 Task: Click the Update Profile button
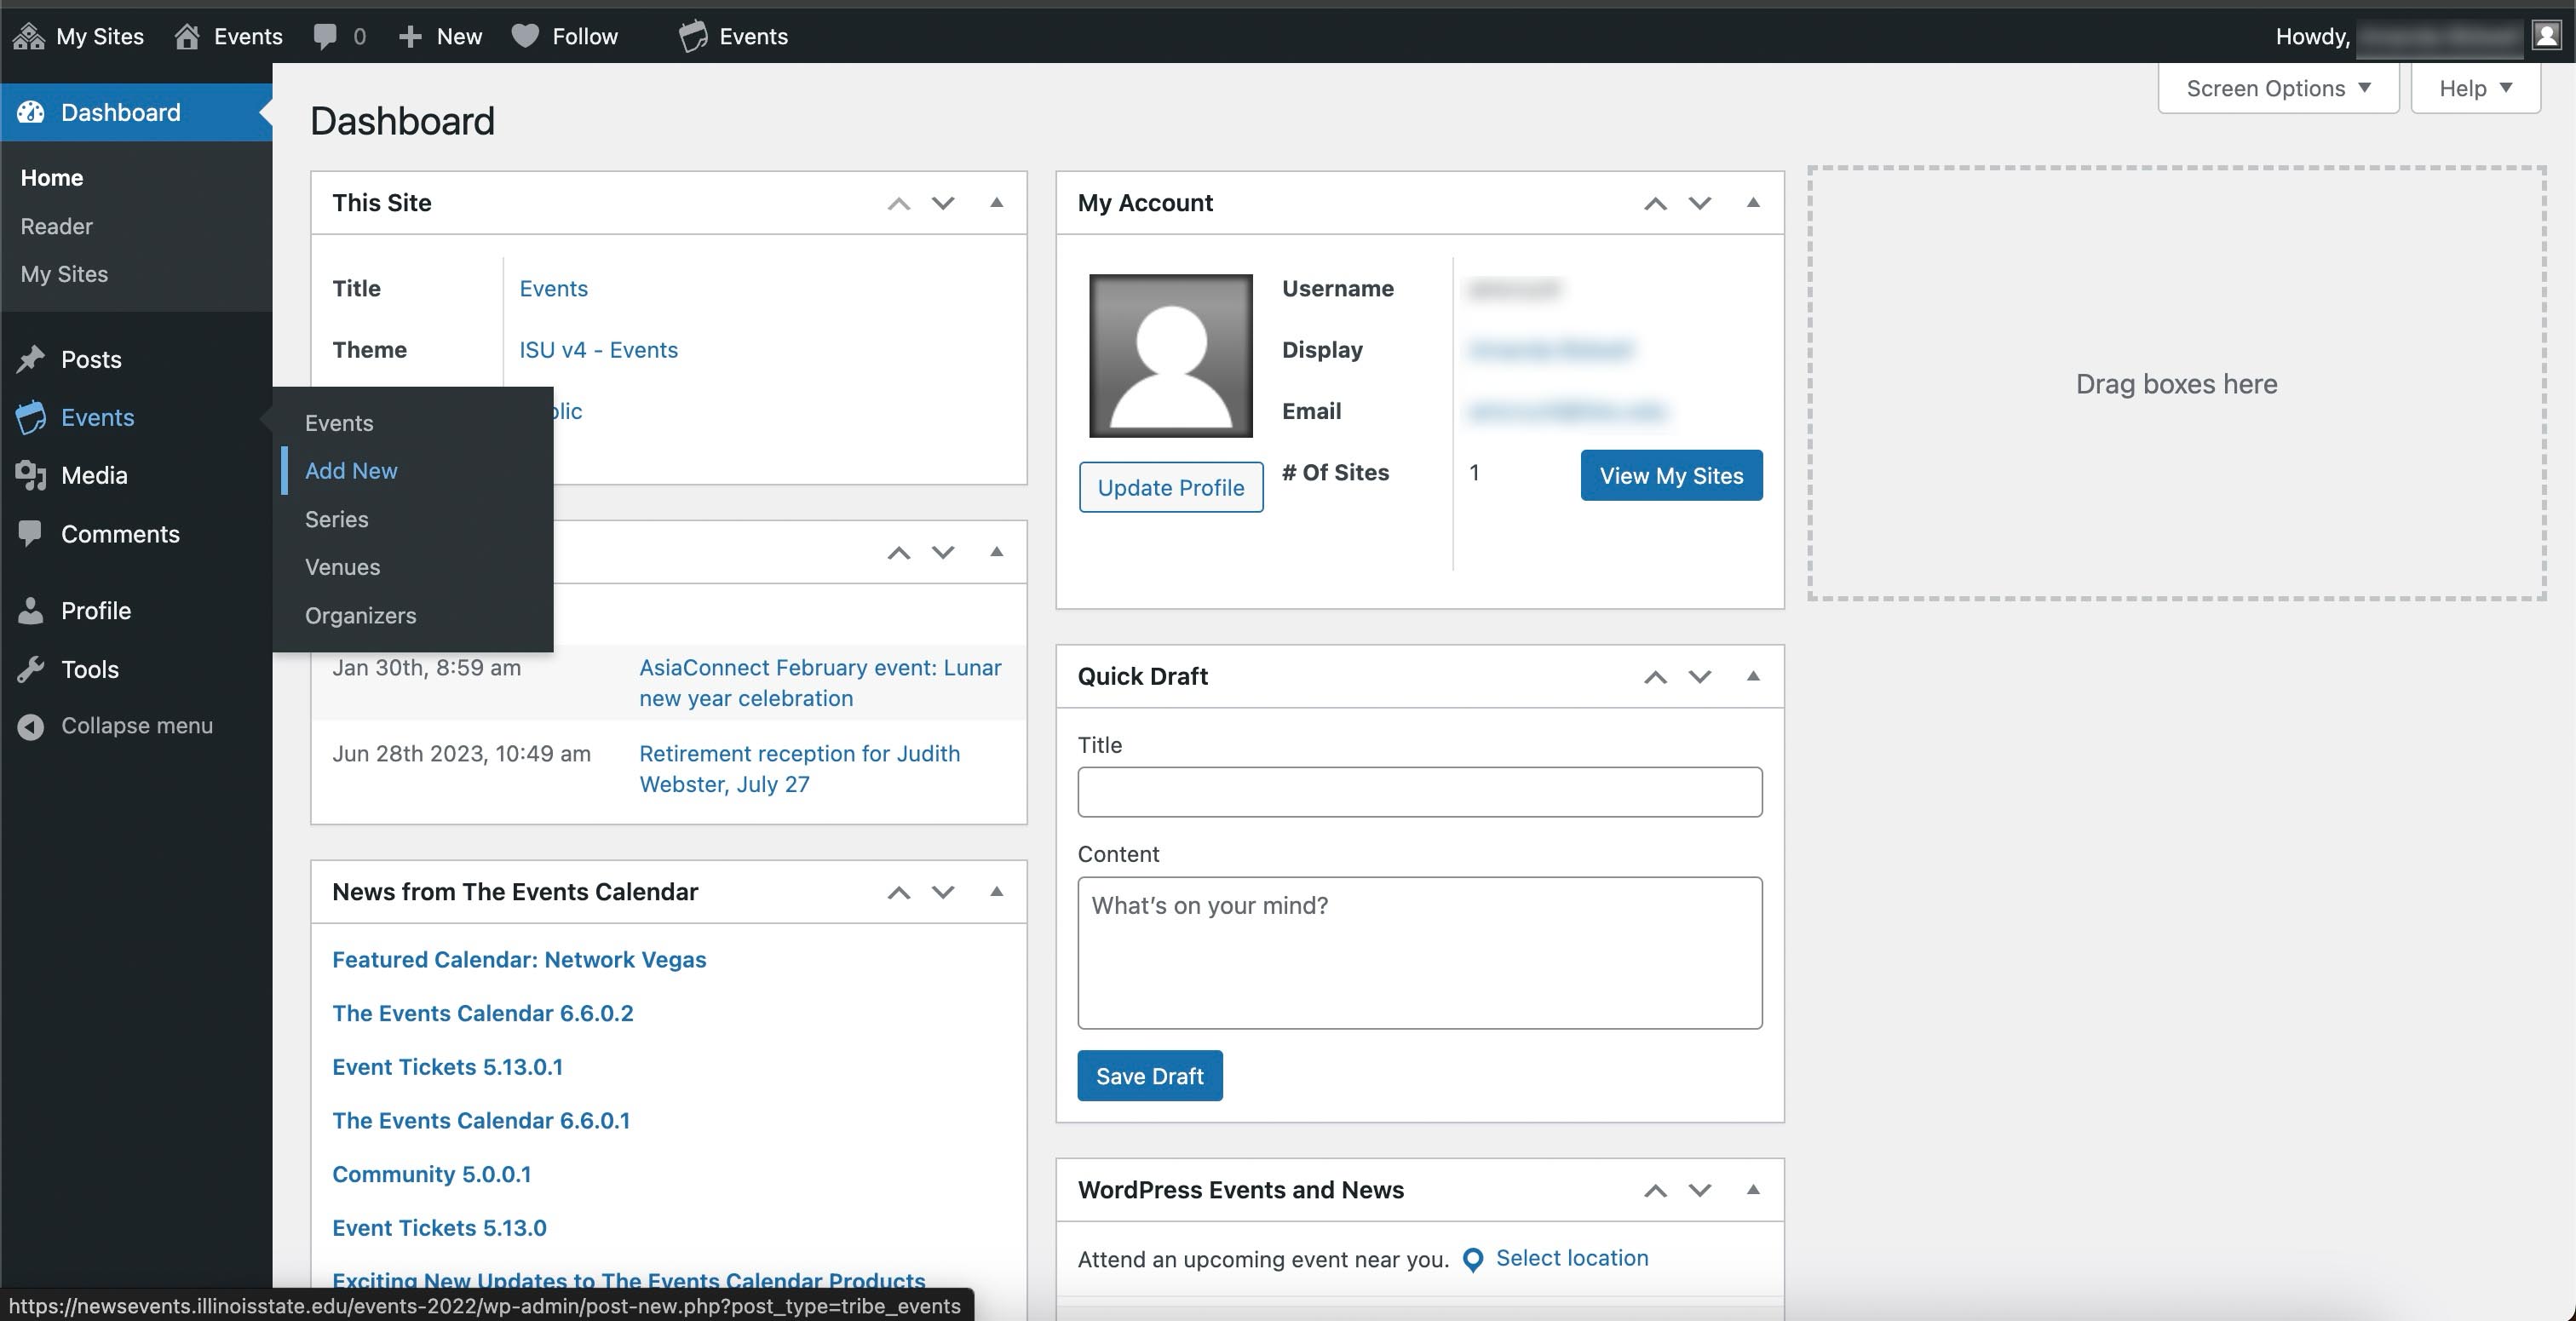tap(1171, 487)
